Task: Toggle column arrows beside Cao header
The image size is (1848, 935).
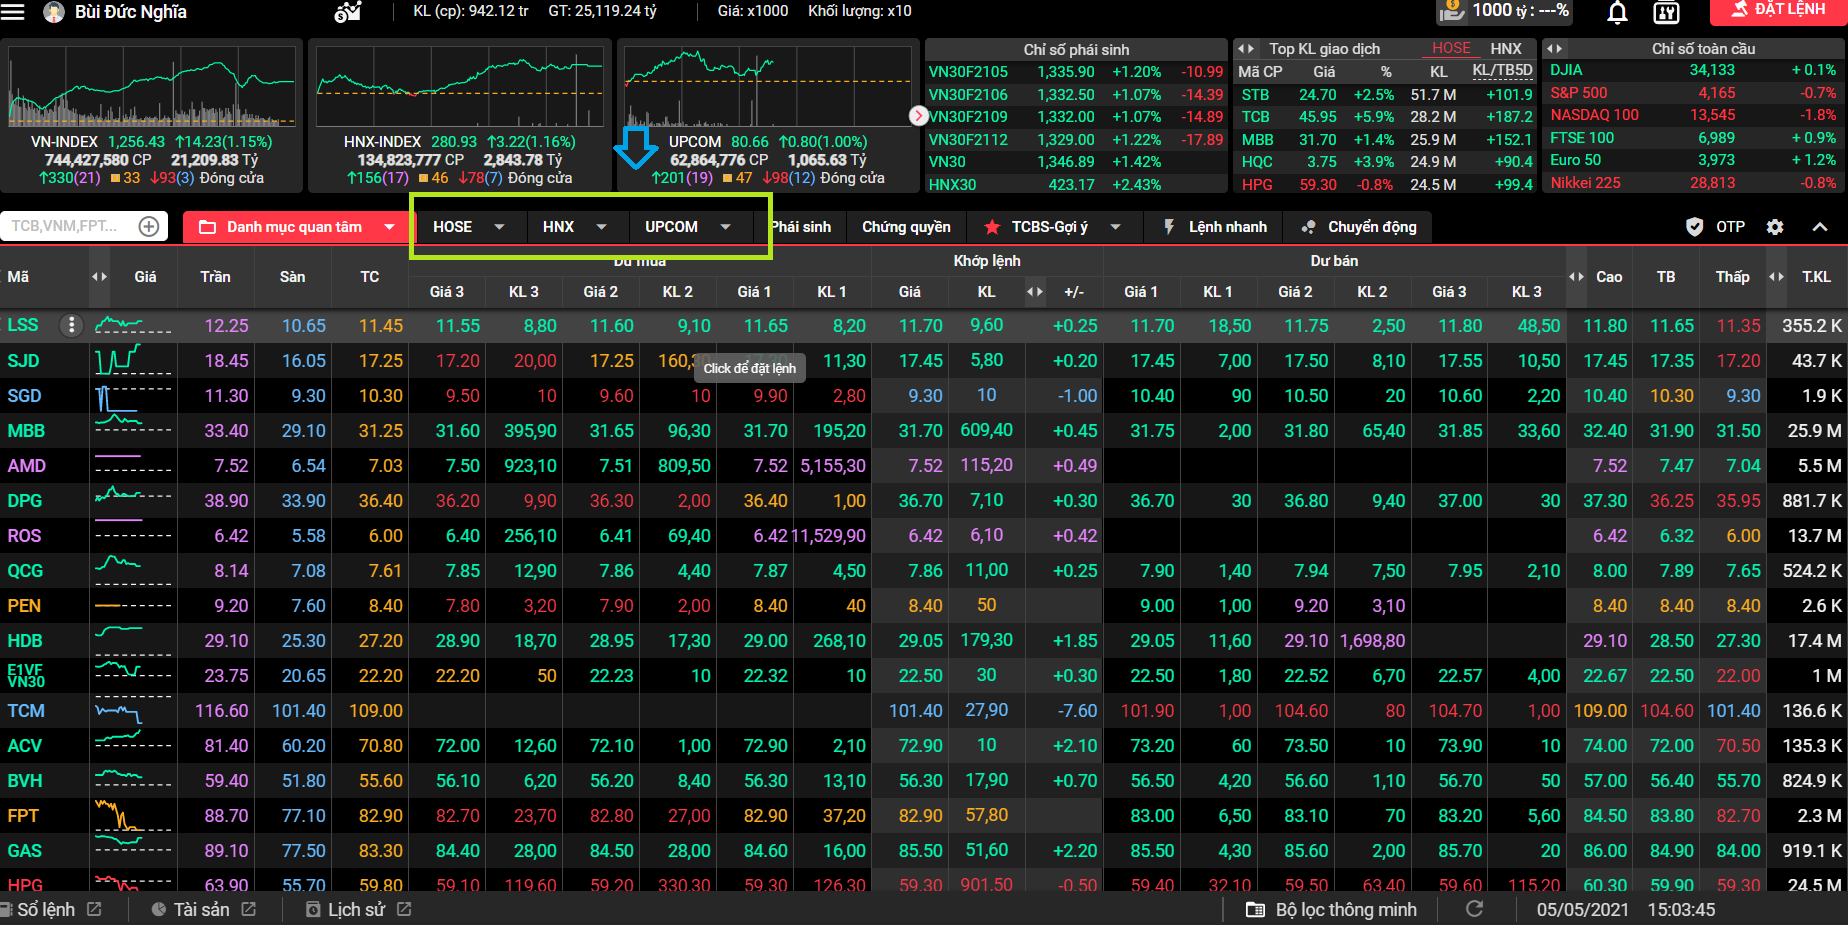Action: pyautogui.click(x=1576, y=277)
